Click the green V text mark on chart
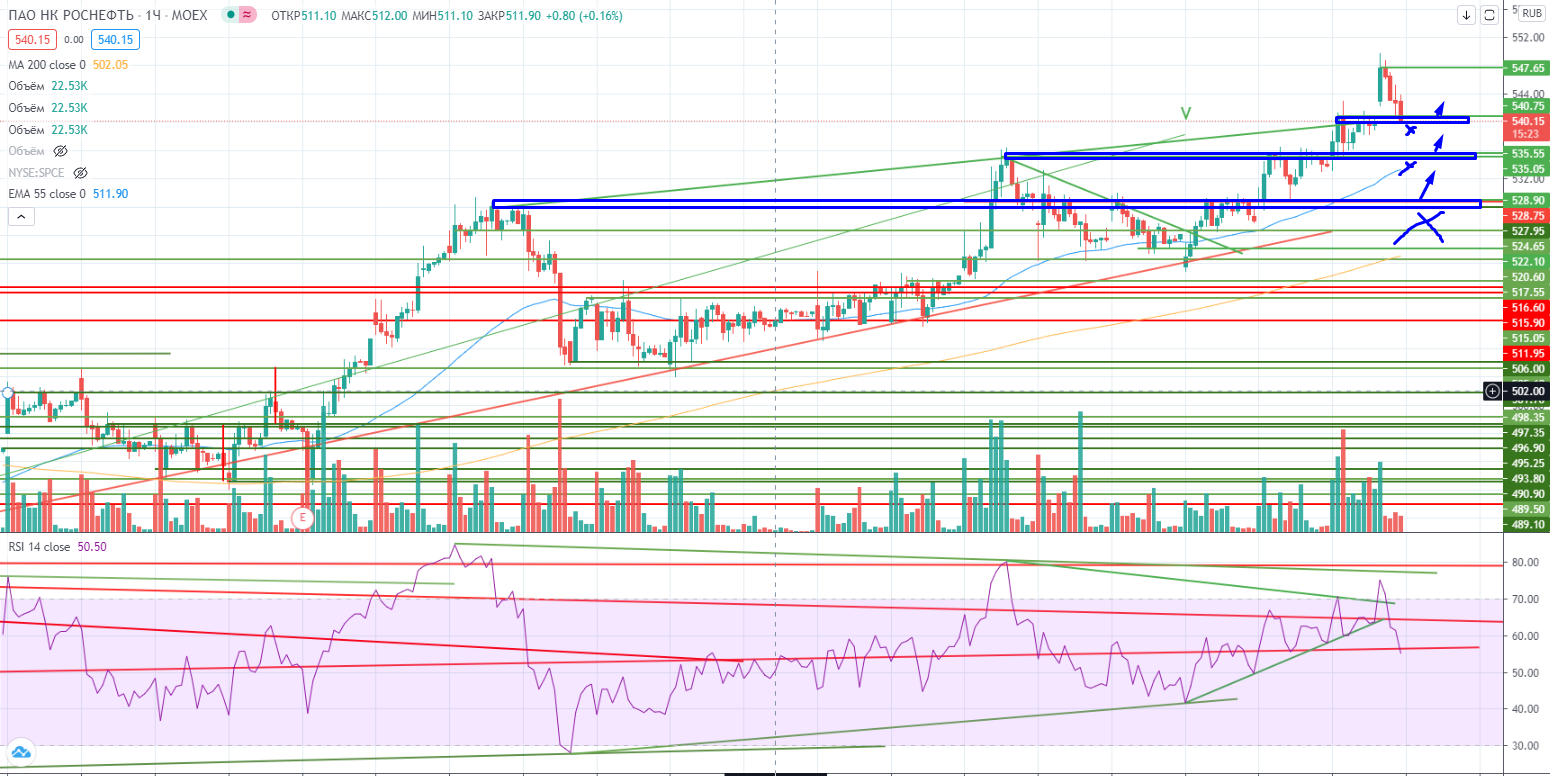The height and width of the screenshot is (776, 1550). (1185, 112)
